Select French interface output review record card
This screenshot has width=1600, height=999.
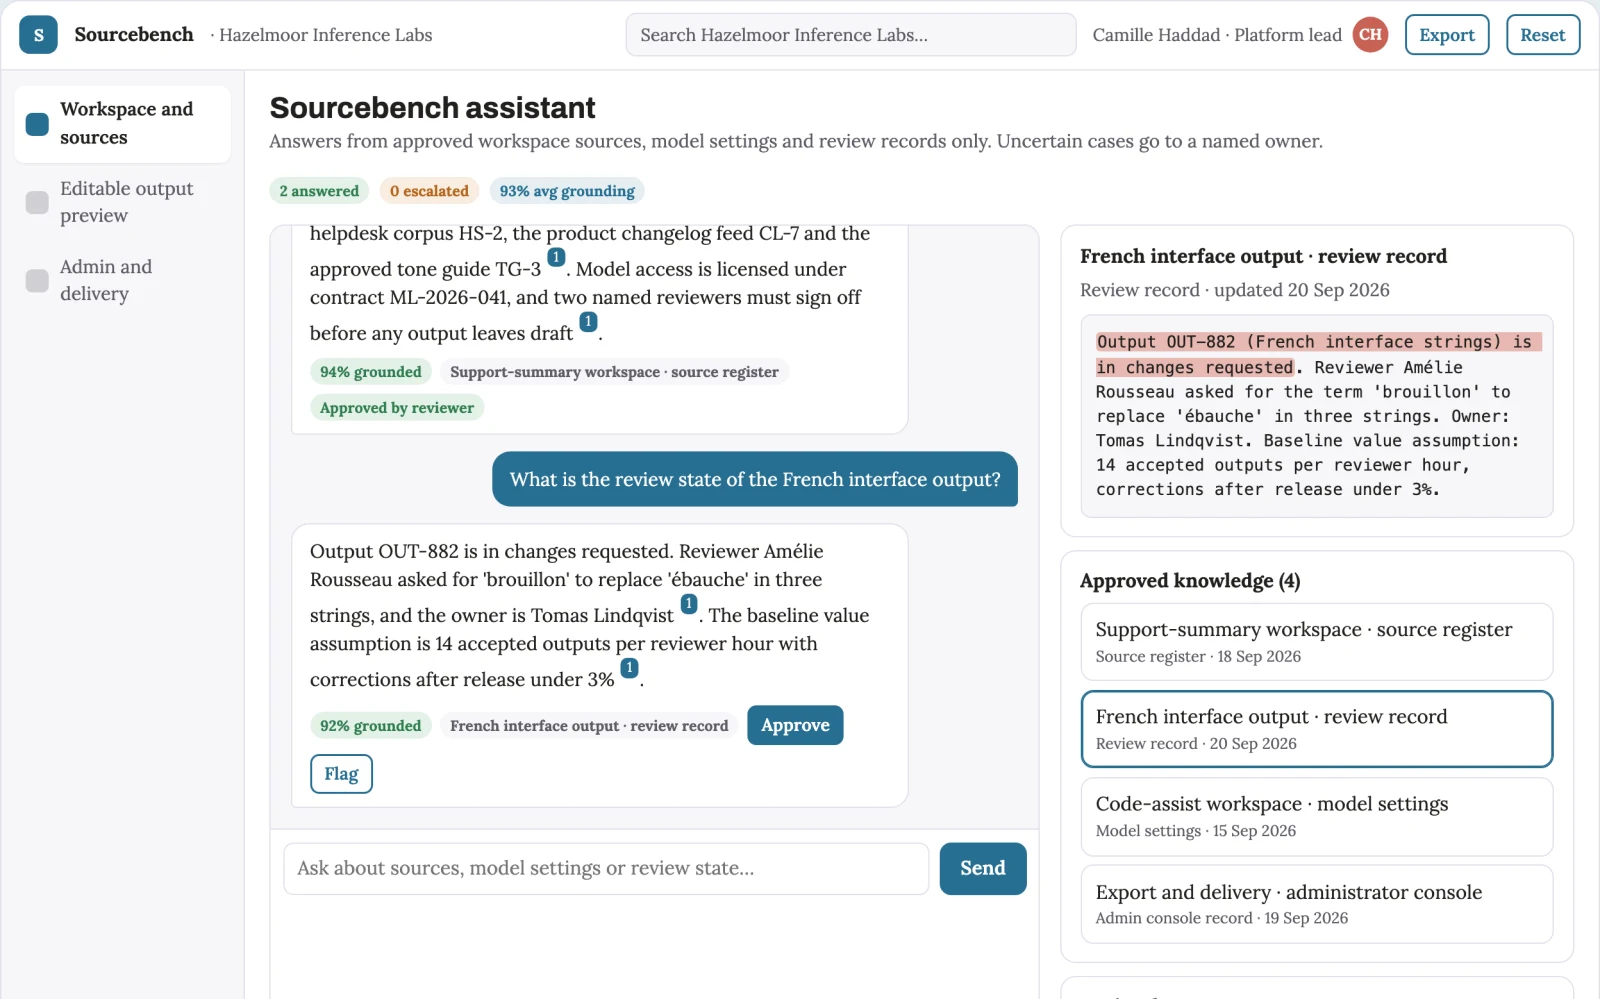[1317, 729]
